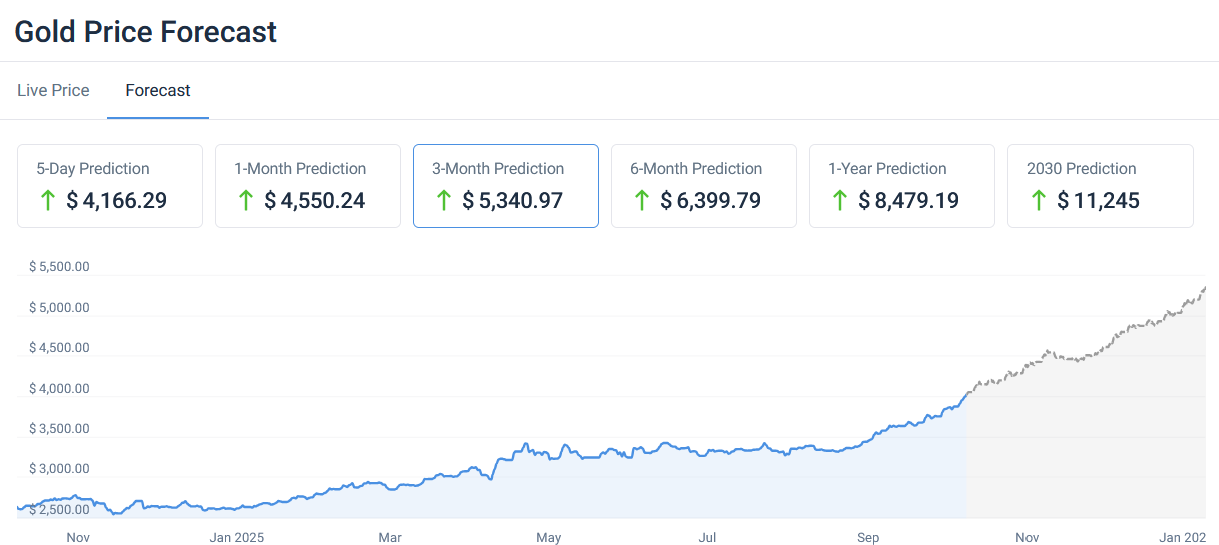
Task: Click the $ 3,000.00 y-axis label
Action: [59, 469]
